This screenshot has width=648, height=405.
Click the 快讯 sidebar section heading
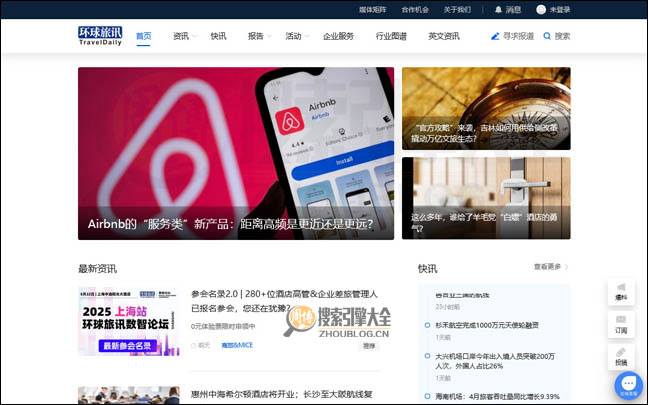coord(427,269)
